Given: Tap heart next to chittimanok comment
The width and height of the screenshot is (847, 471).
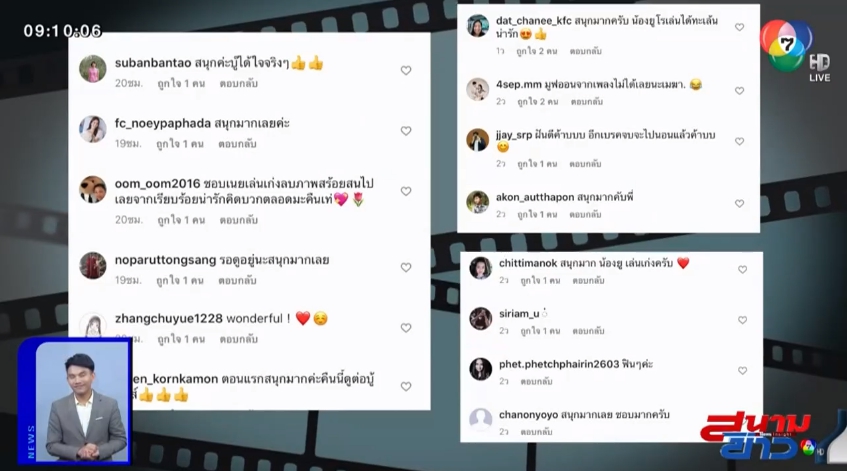Looking at the screenshot, I should pyautogui.click(x=743, y=270).
